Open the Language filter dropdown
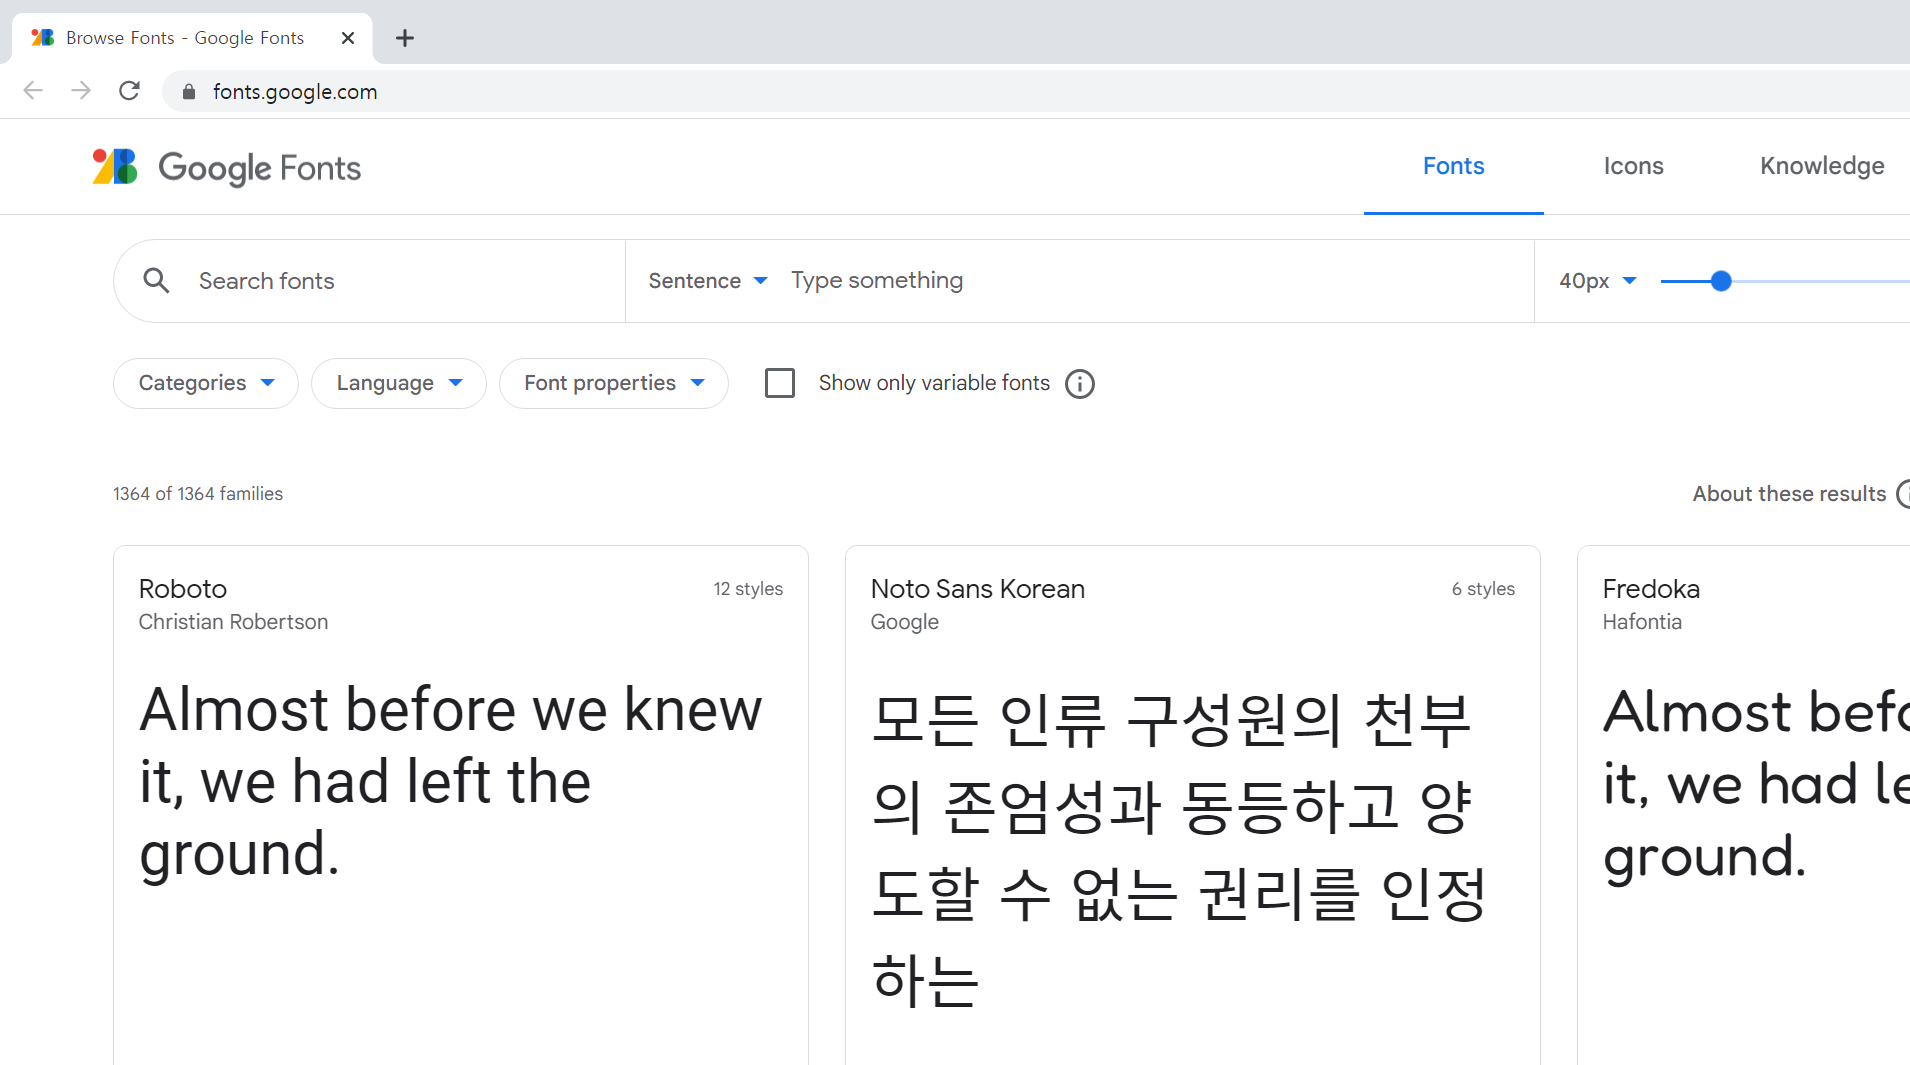This screenshot has width=1910, height=1065. pos(398,383)
